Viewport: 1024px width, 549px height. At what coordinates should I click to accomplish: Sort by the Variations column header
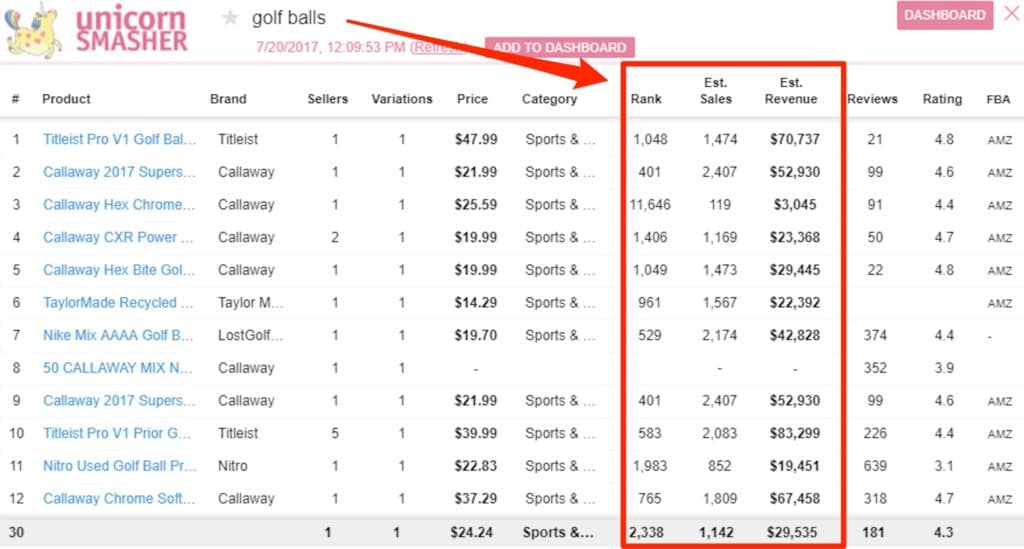[x=402, y=99]
